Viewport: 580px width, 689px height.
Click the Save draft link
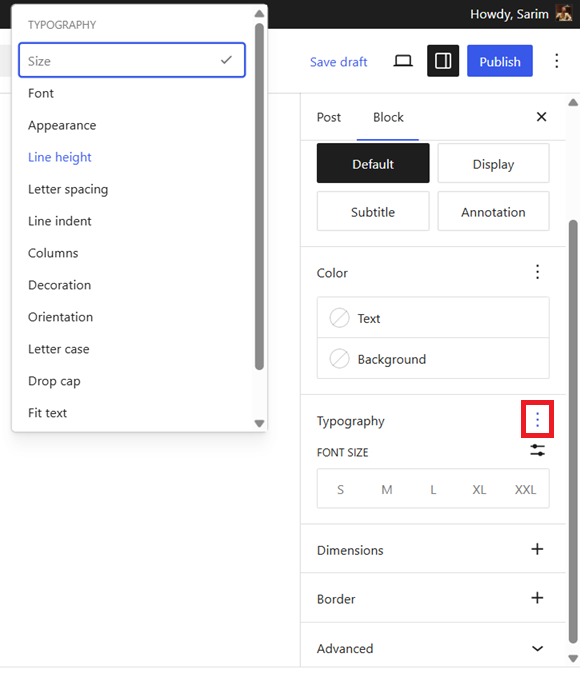tap(338, 62)
